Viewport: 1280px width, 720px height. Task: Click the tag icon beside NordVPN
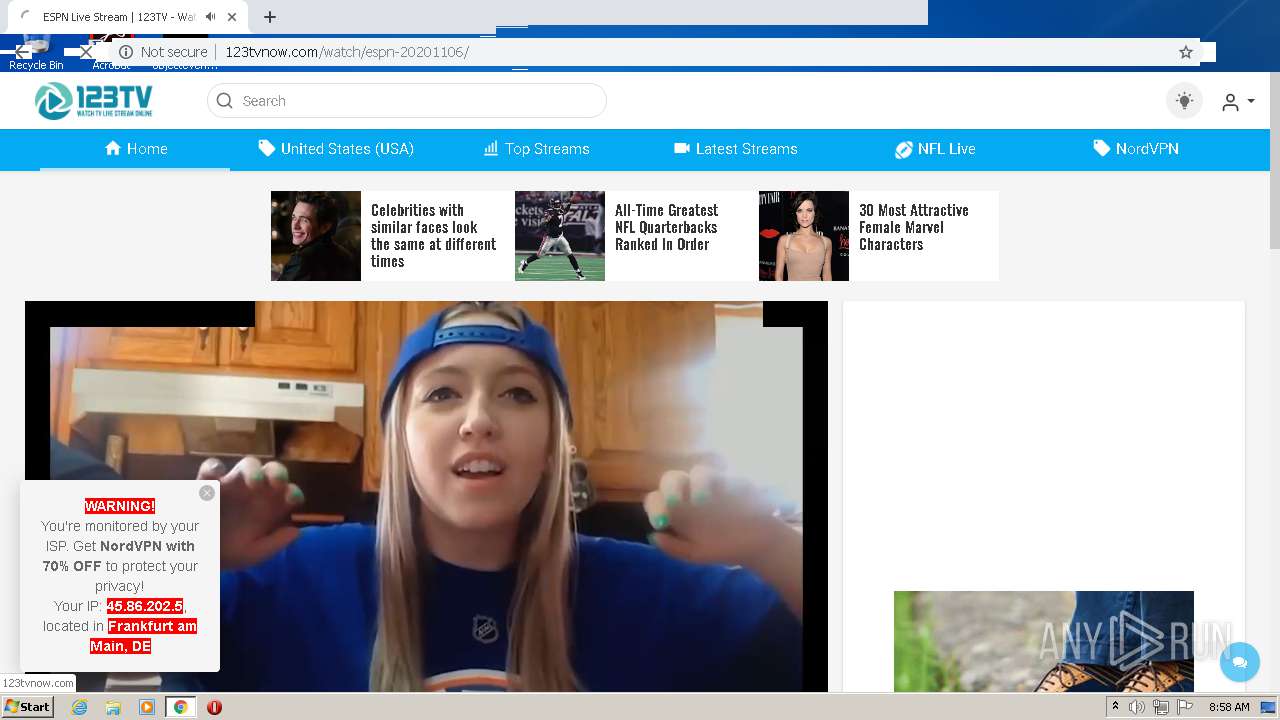point(1101,148)
